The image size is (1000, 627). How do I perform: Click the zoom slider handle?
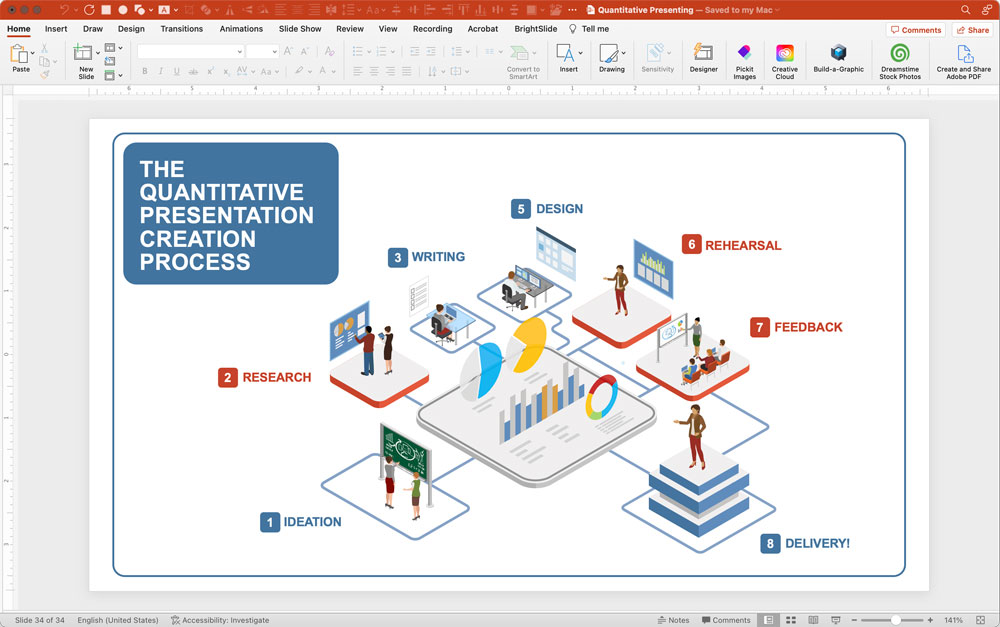[896, 620]
